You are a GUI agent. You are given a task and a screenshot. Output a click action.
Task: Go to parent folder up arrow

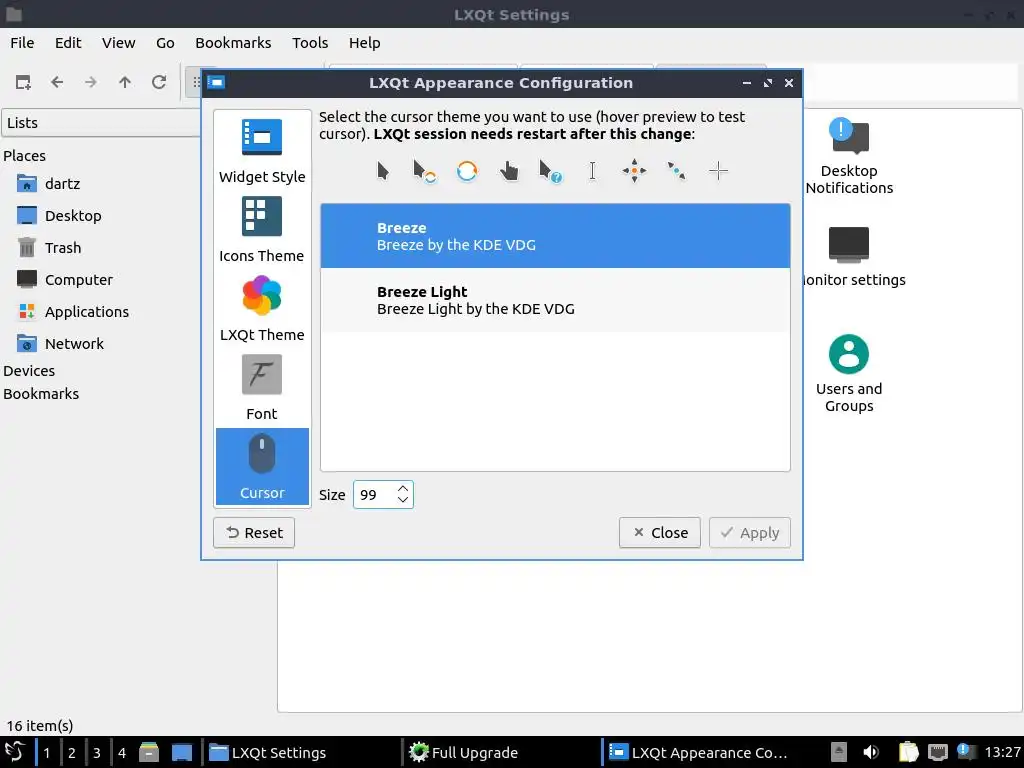point(125,82)
